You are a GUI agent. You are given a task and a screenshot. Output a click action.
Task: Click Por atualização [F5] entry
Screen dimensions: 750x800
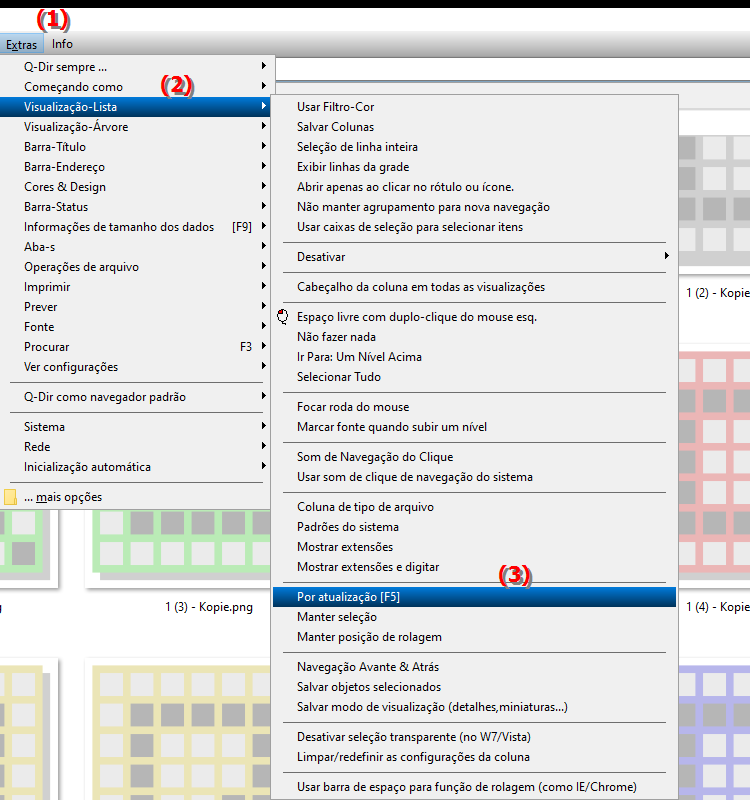pos(474,597)
